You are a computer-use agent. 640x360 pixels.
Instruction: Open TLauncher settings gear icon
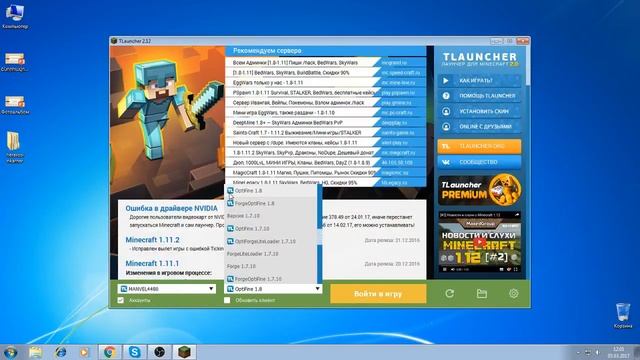513,293
